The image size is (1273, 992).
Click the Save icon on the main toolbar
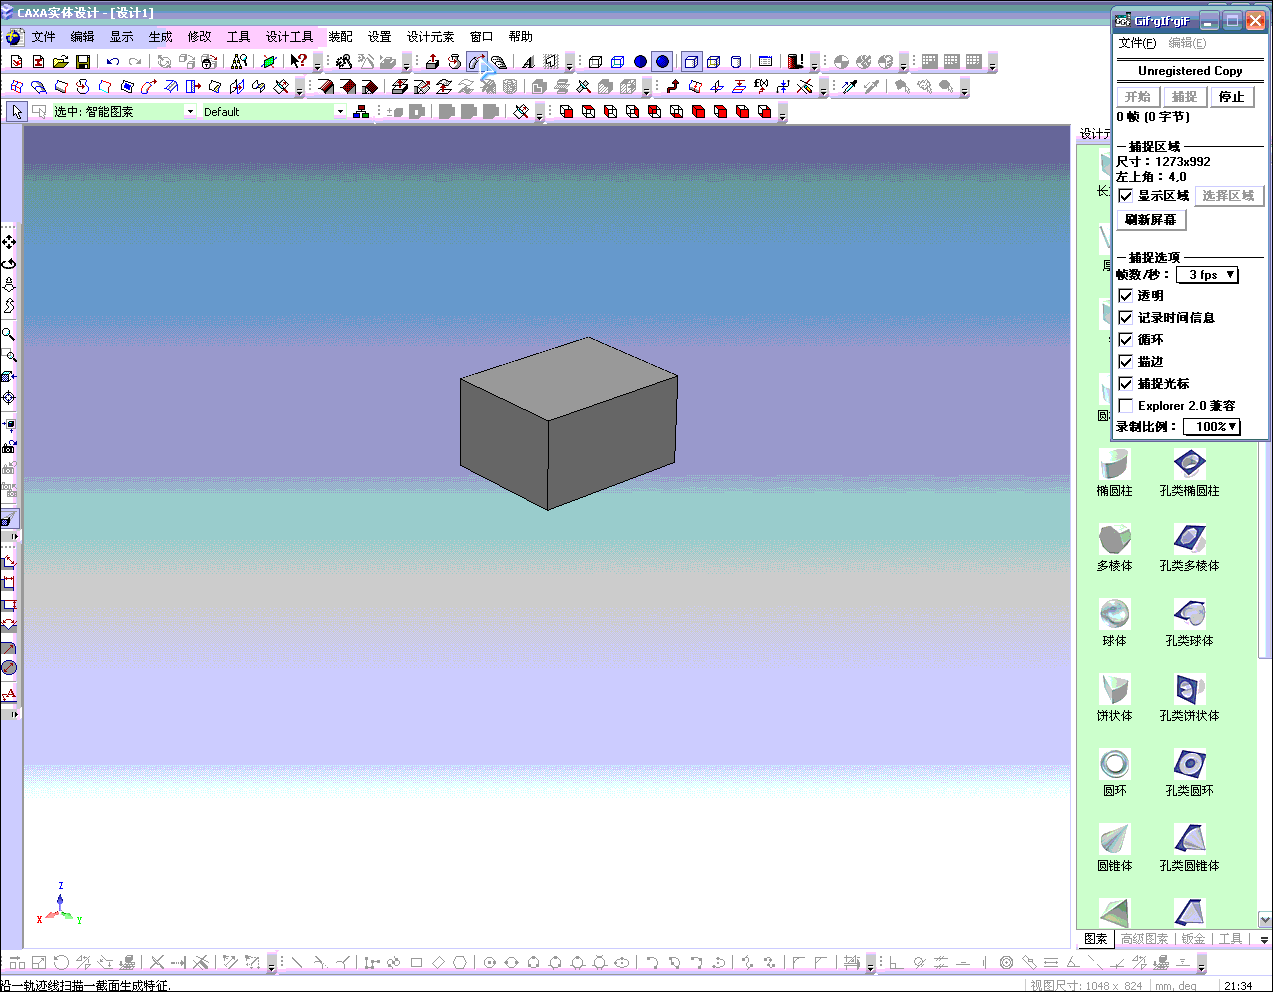coord(82,61)
